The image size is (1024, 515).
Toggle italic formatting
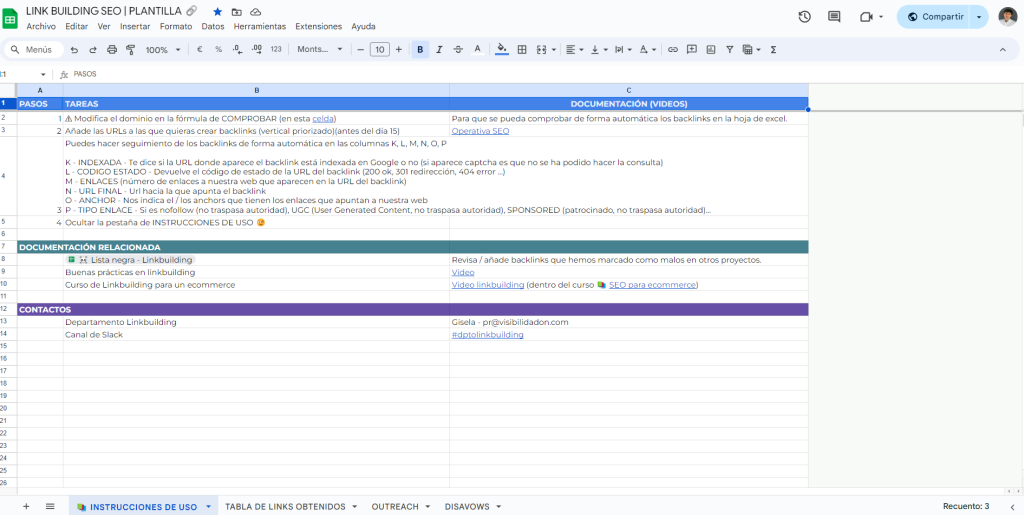(x=439, y=49)
